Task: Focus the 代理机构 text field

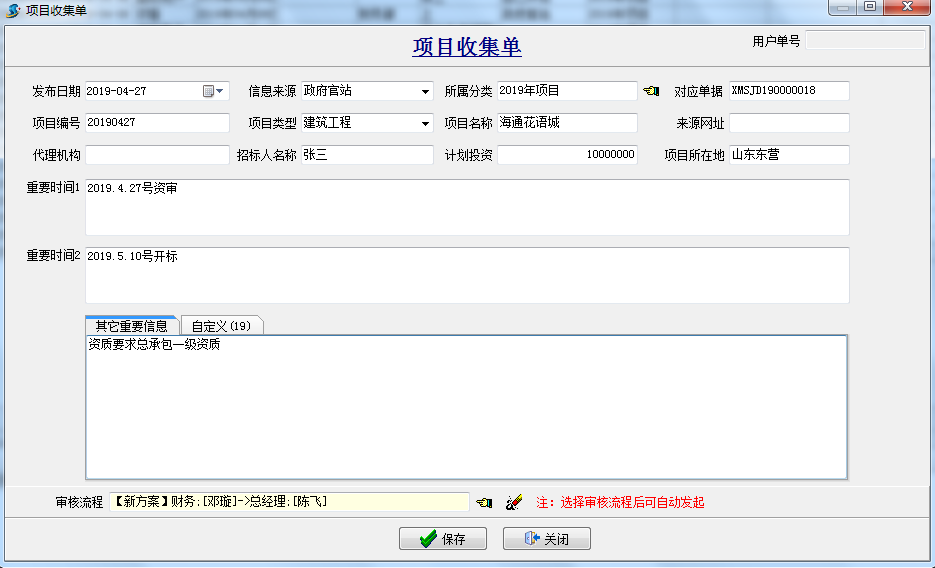Action: point(157,155)
